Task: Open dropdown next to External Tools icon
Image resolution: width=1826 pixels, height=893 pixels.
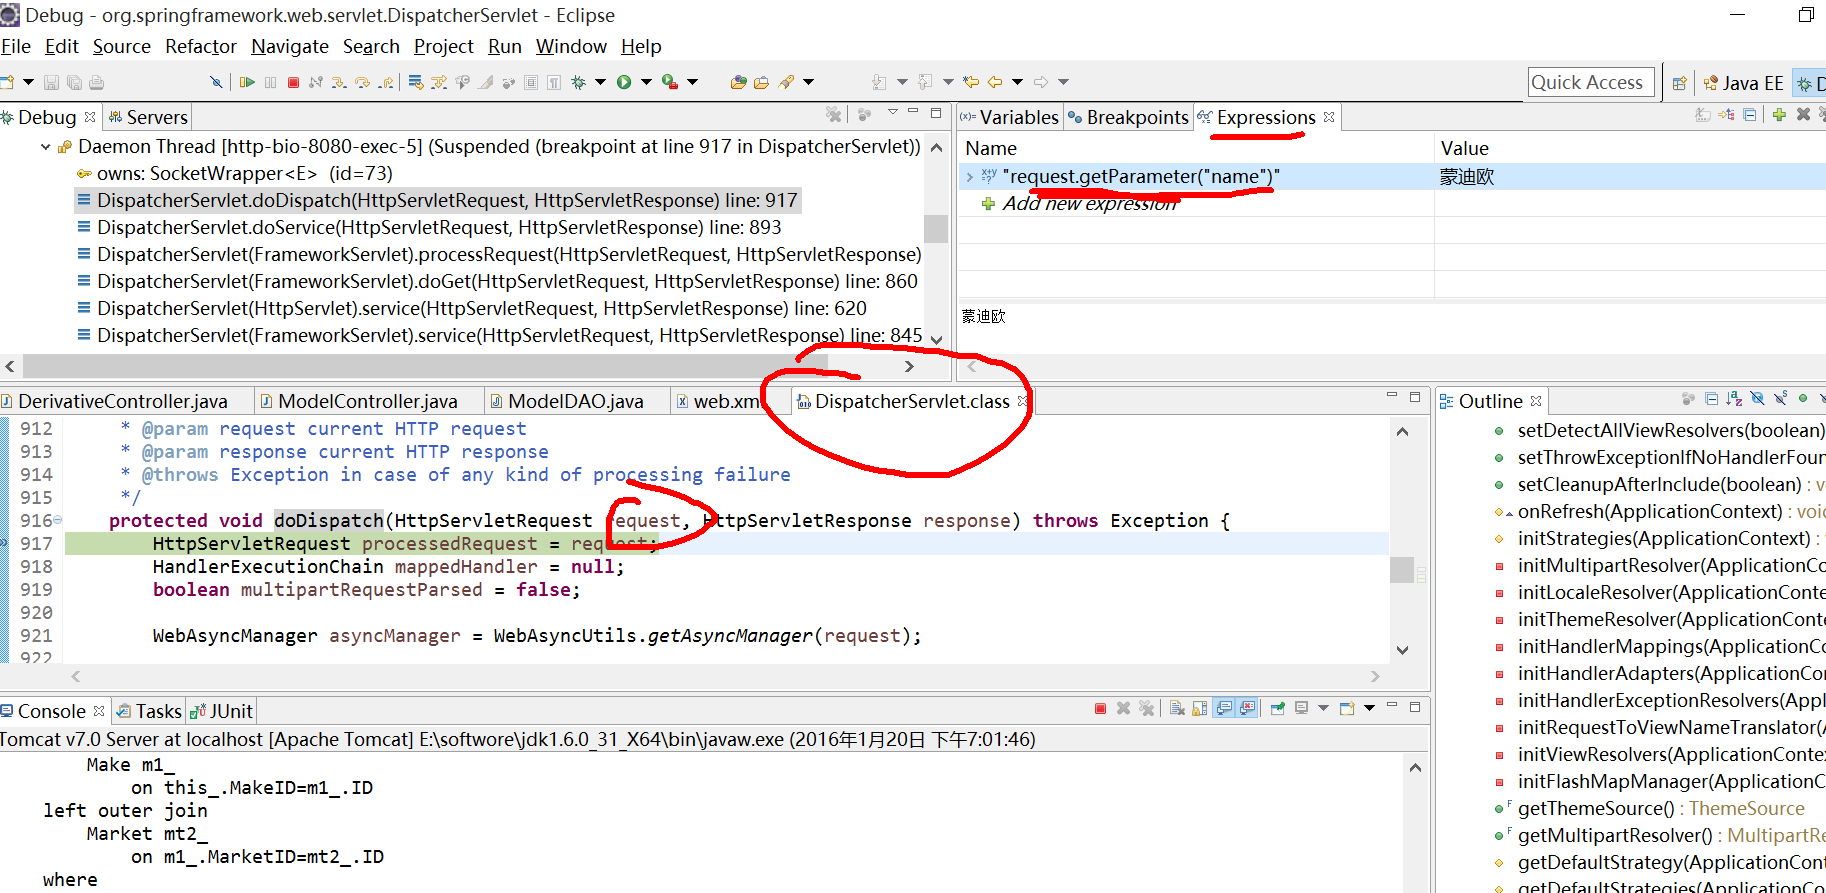Action: [x=692, y=82]
